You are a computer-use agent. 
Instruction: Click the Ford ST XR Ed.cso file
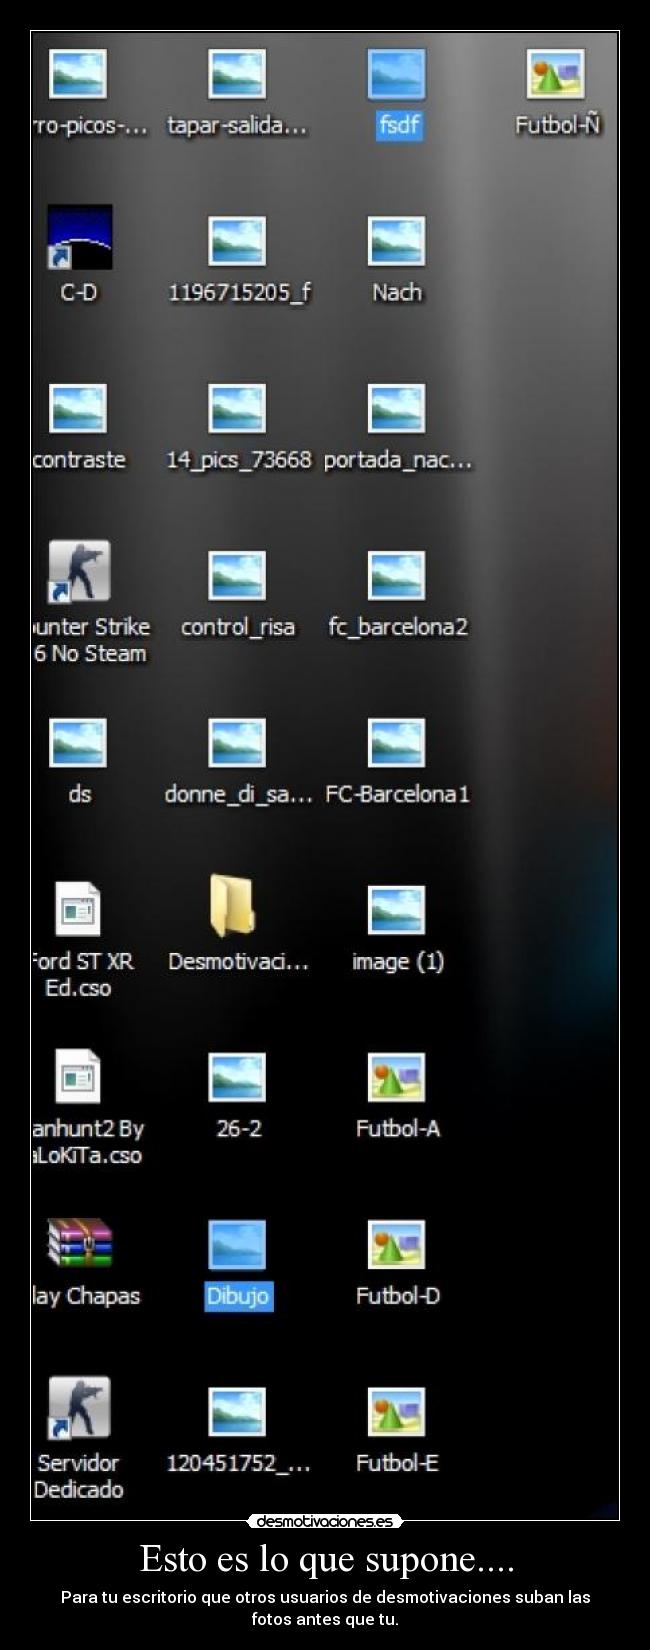coord(78,909)
